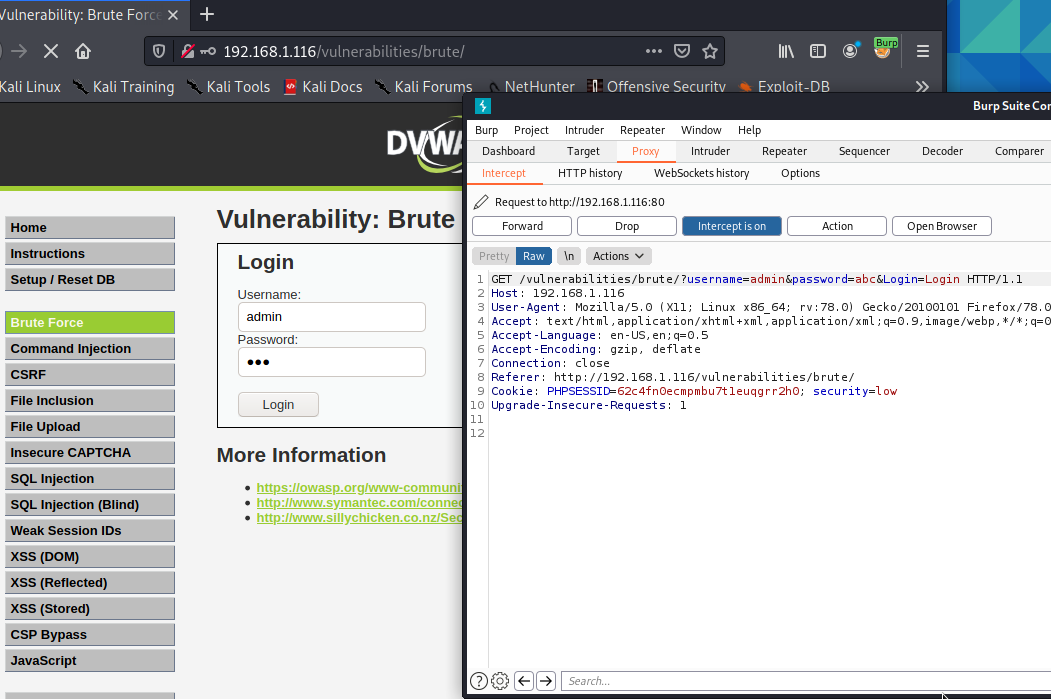Forward the intercepted request

tap(521, 225)
